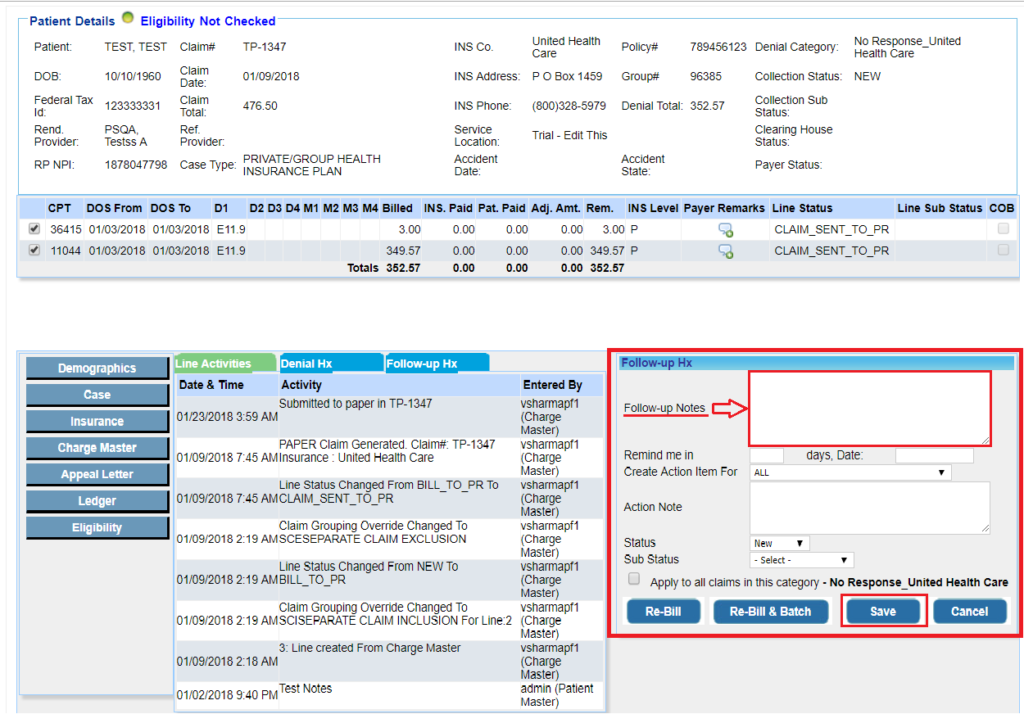Check Apply to all claims in this category
Image resolution: width=1024 pixels, height=714 pixels.
pyautogui.click(x=634, y=578)
